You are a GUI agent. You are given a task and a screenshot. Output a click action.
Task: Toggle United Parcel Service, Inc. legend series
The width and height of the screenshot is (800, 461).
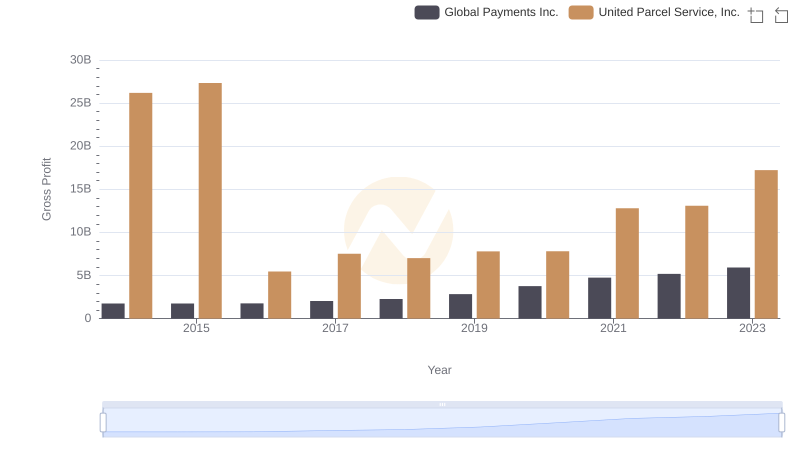(654, 12)
